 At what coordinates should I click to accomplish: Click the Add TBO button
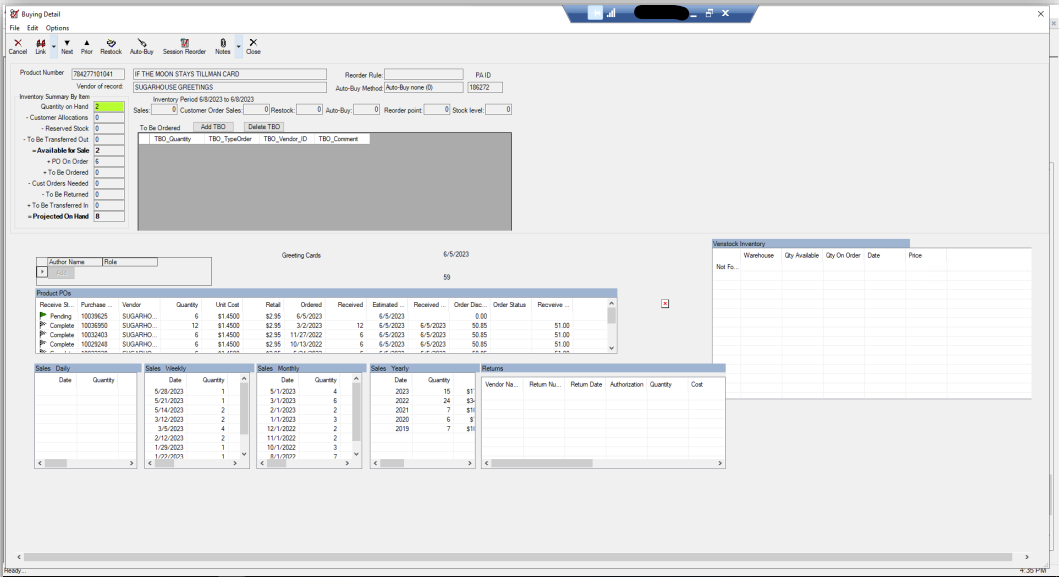(213, 127)
